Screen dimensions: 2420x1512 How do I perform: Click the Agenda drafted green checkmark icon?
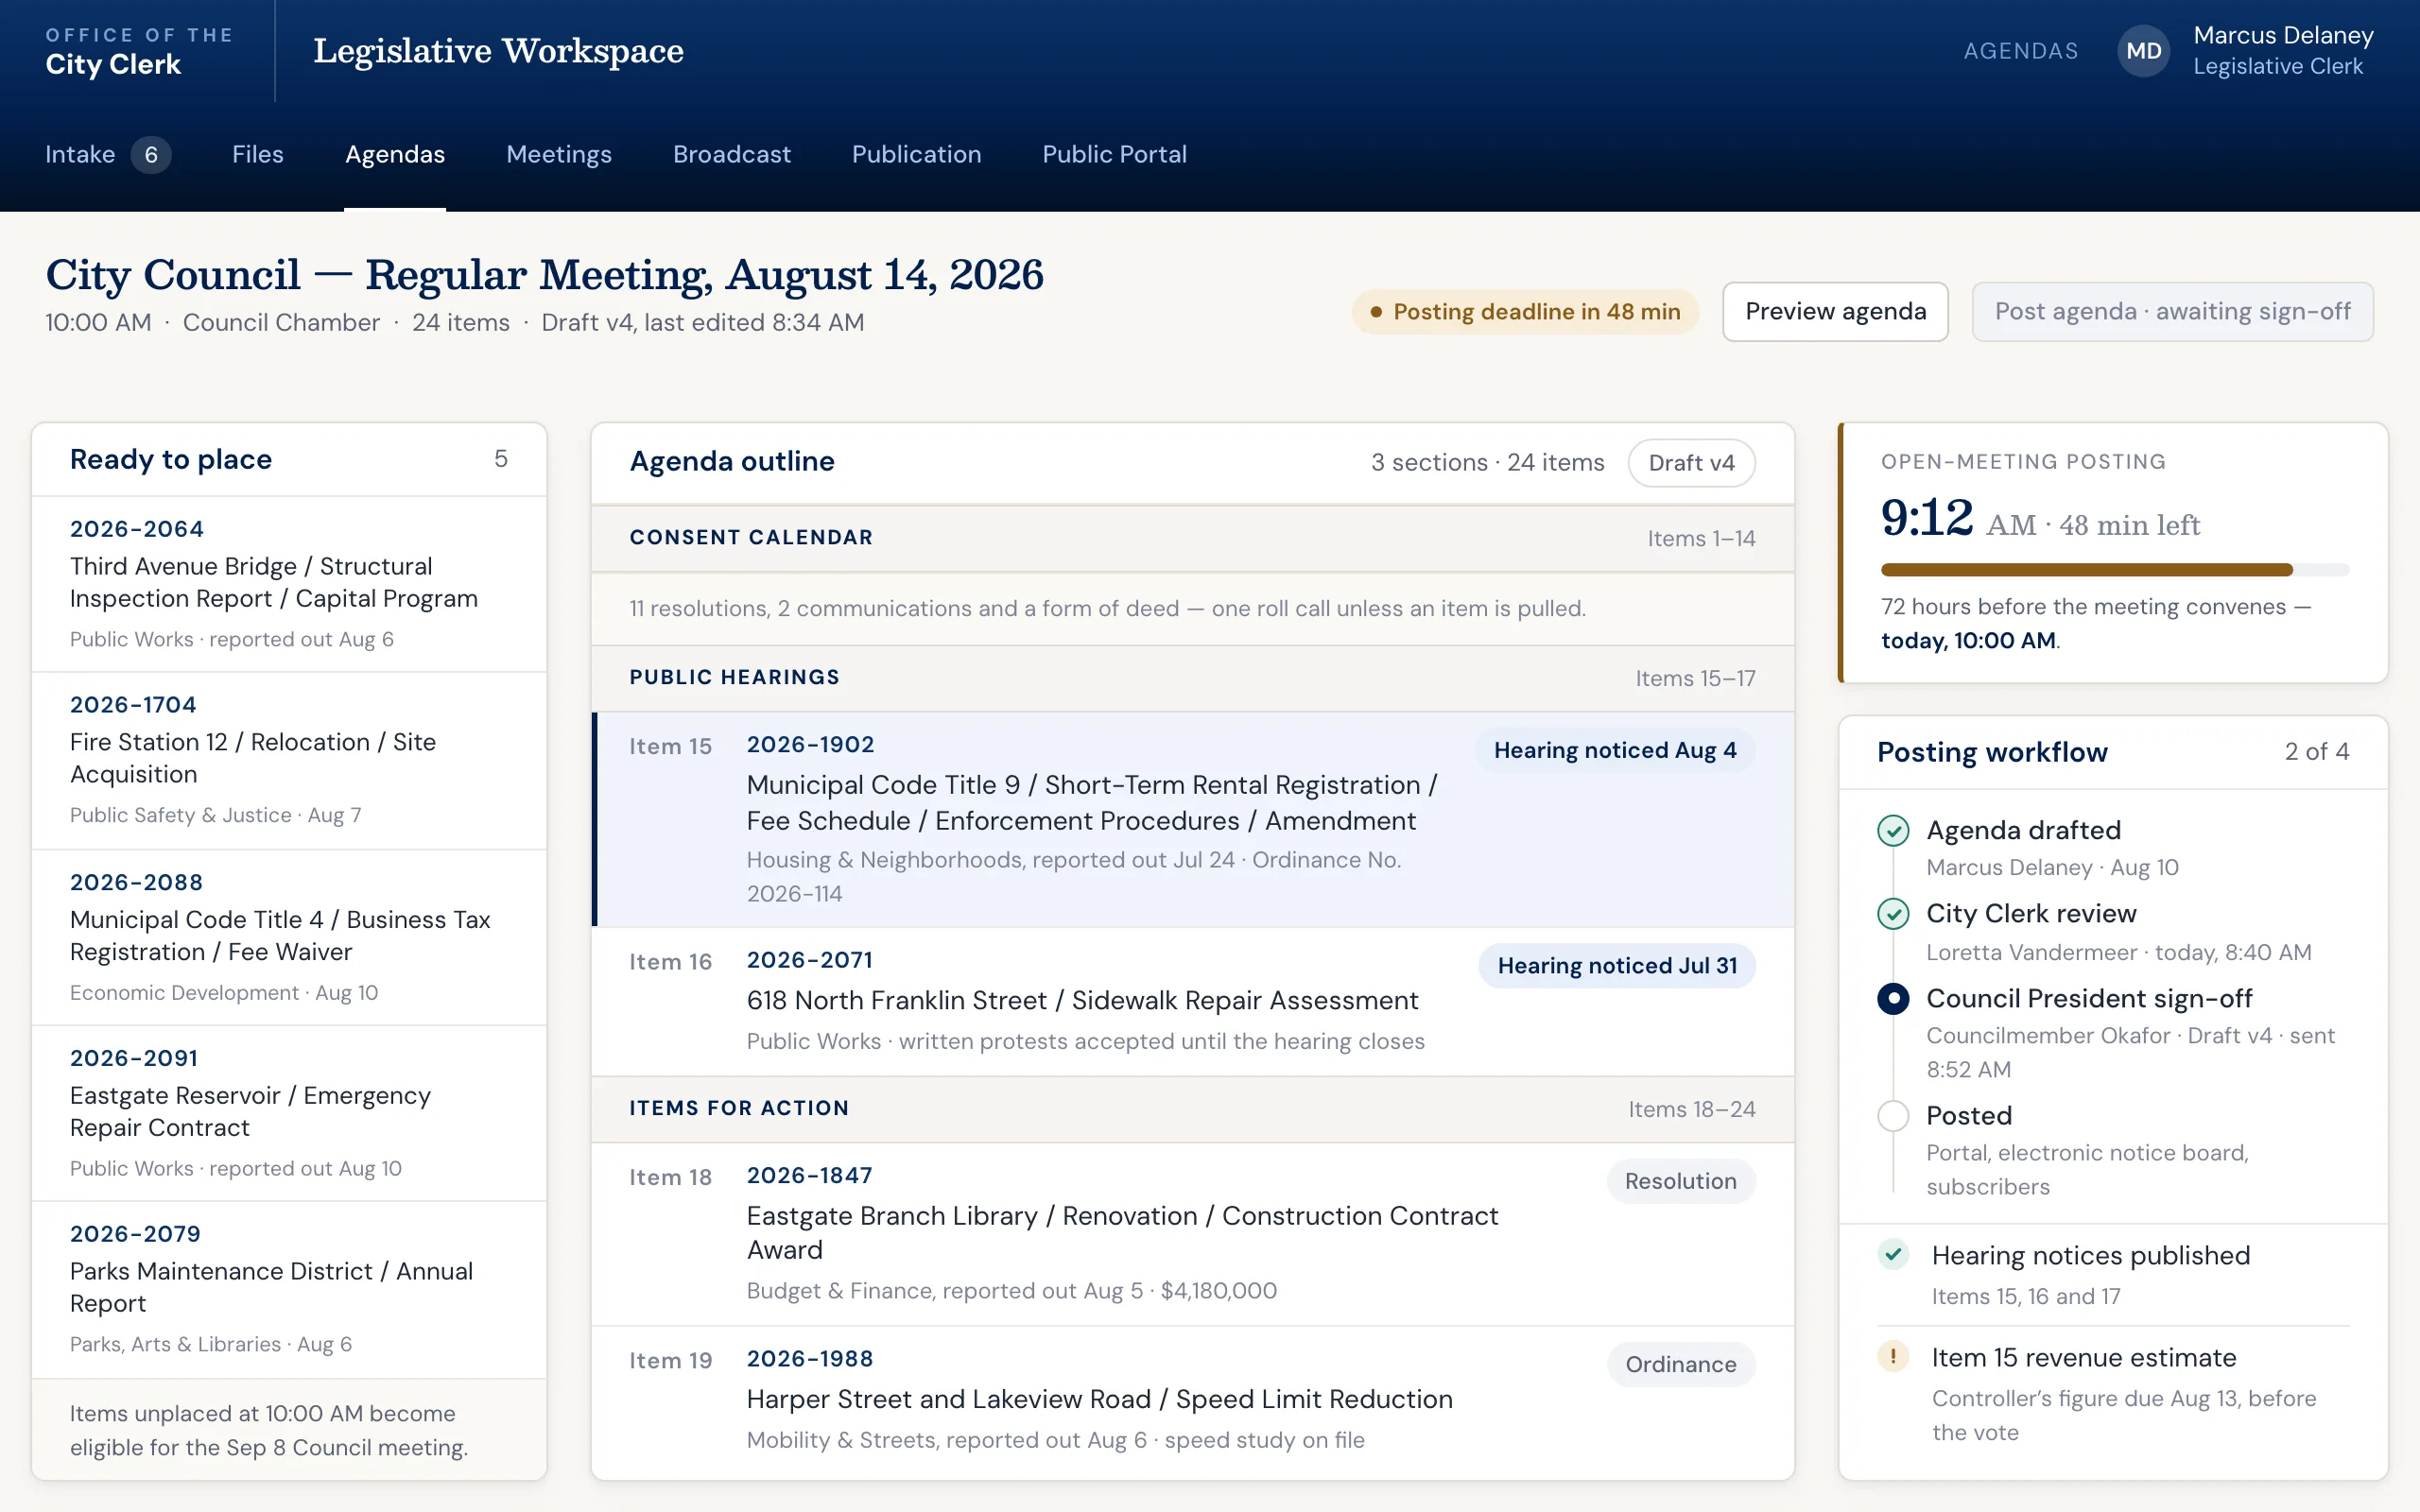point(1893,831)
